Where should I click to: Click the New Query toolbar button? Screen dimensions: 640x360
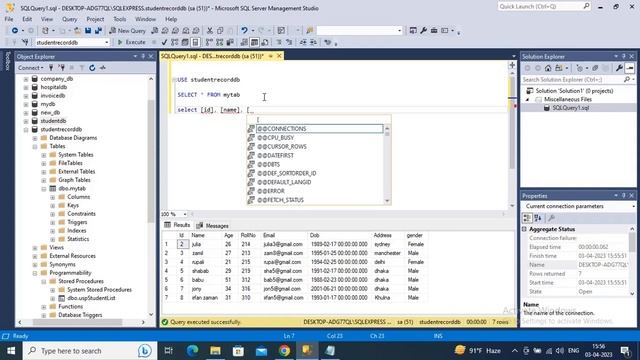coord(128,31)
